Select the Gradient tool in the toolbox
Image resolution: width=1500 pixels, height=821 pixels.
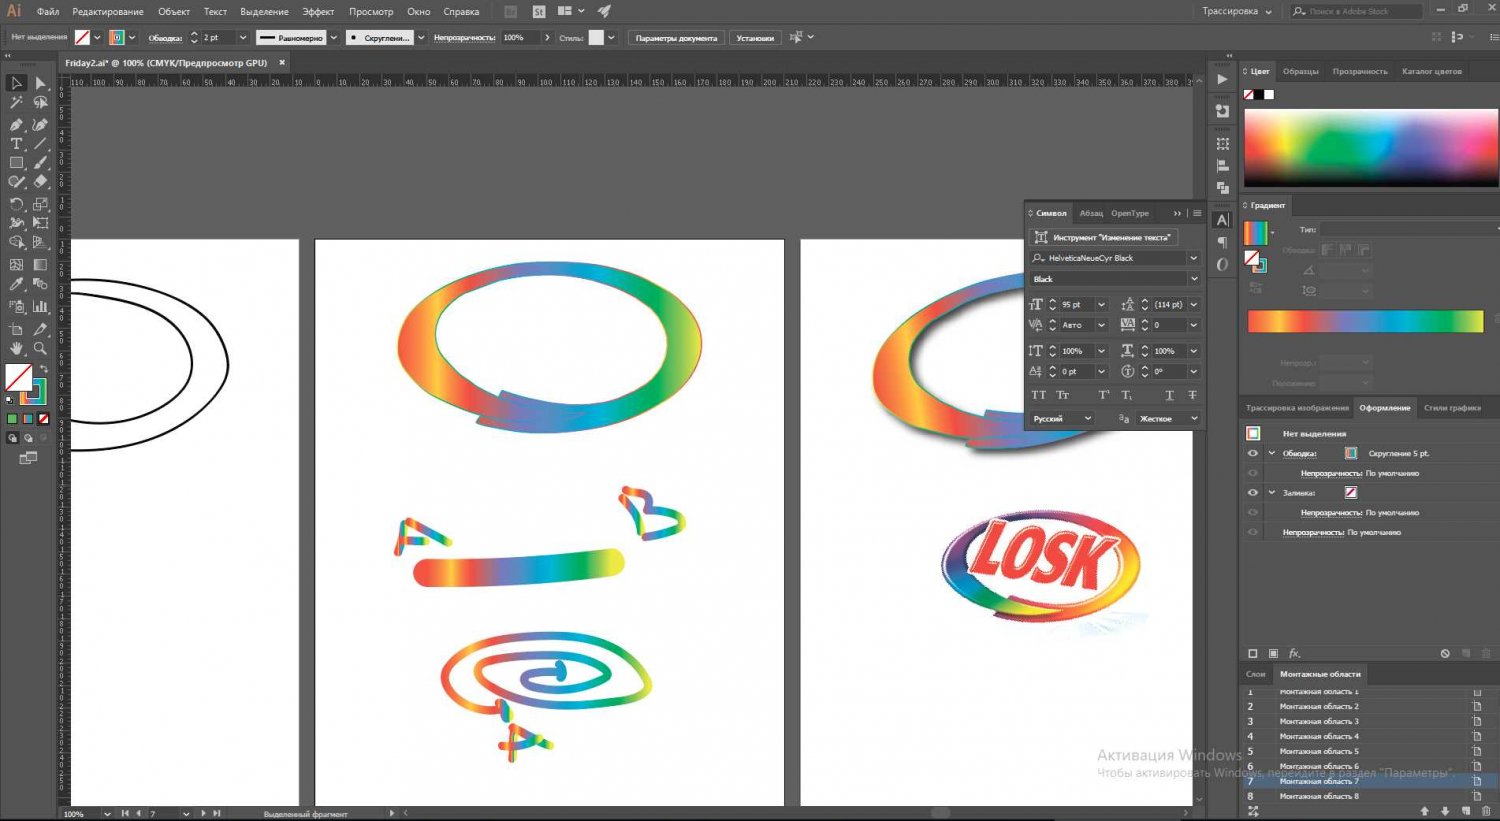[x=40, y=265]
